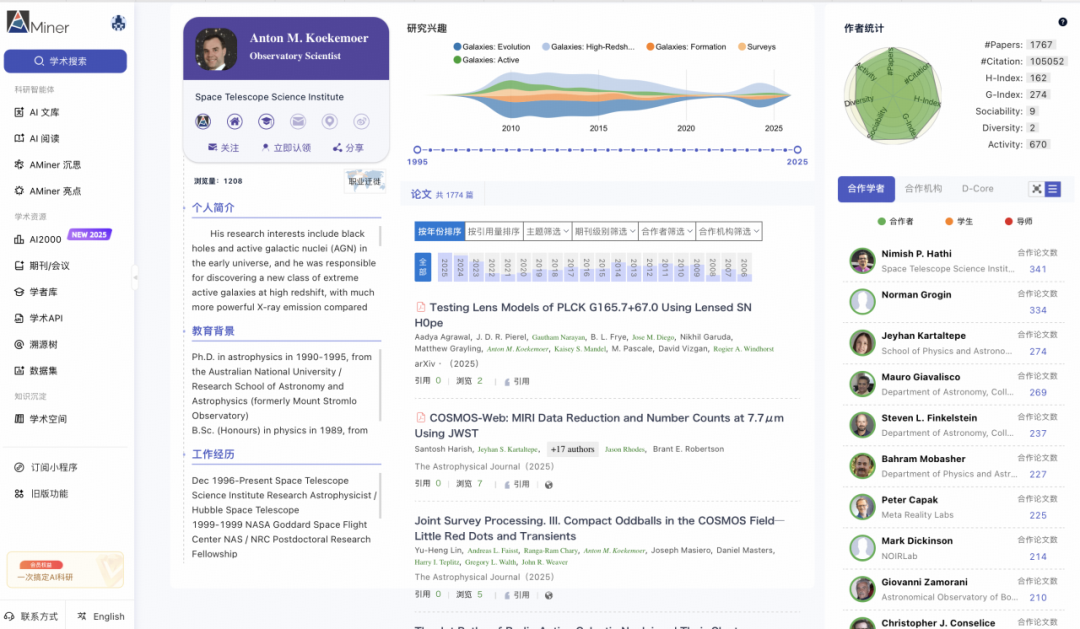This screenshot has height=629, width=1080.
Task: Open 学者库 in the sidebar
Action: (x=36, y=292)
